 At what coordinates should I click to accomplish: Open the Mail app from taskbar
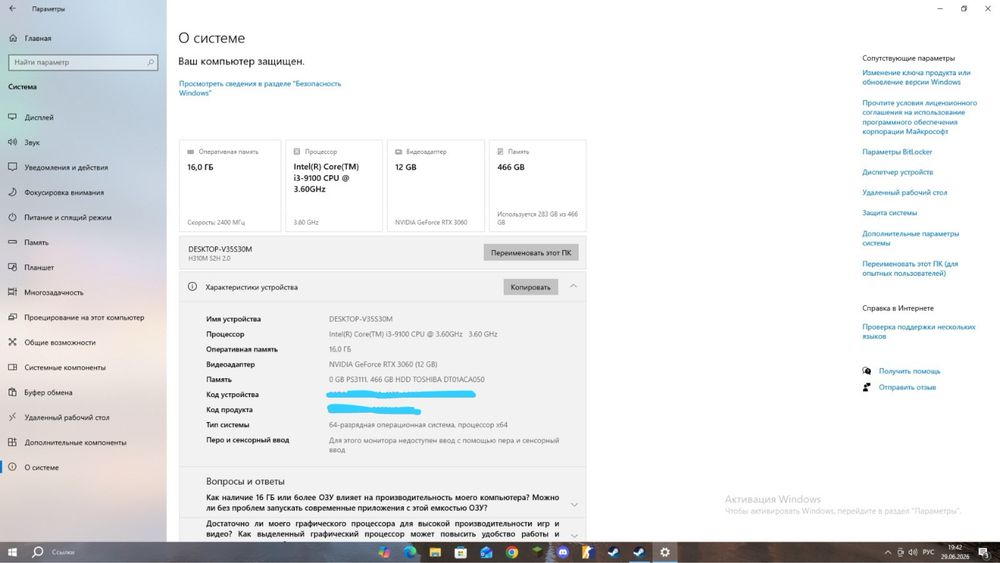click(x=486, y=552)
